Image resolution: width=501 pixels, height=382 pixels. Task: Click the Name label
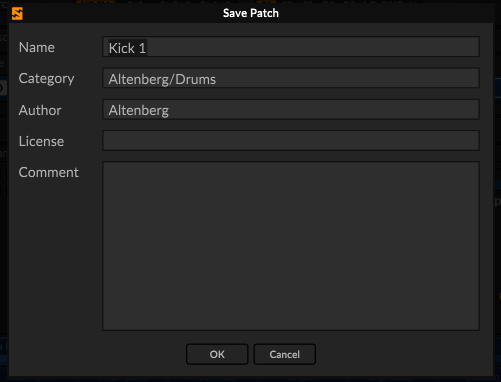click(37, 47)
